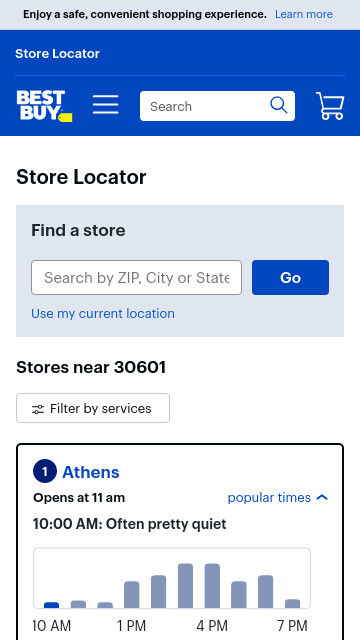Follow the Learn more link
The image size is (360, 640).
coord(304,14)
